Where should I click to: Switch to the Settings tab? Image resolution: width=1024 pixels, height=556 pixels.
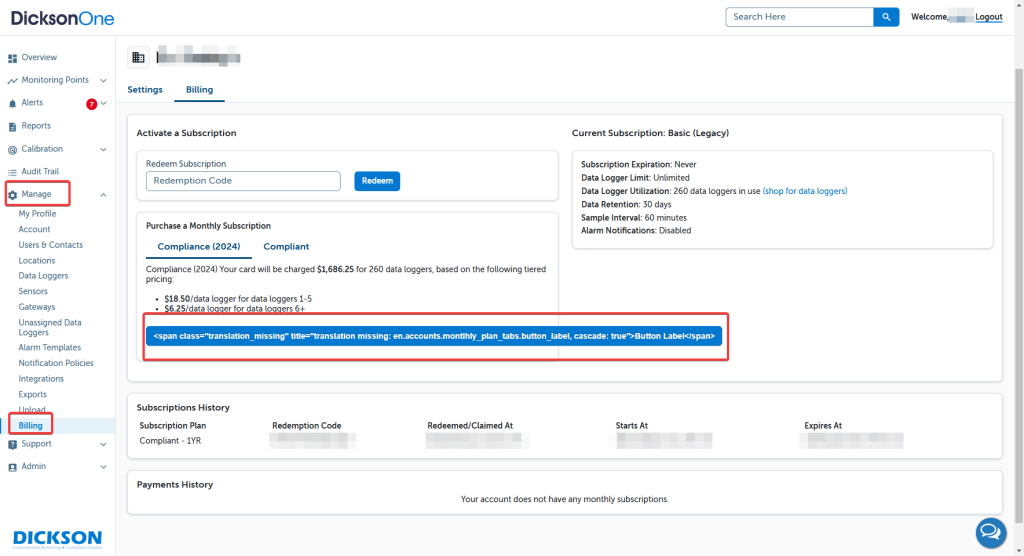pyautogui.click(x=145, y=90)
